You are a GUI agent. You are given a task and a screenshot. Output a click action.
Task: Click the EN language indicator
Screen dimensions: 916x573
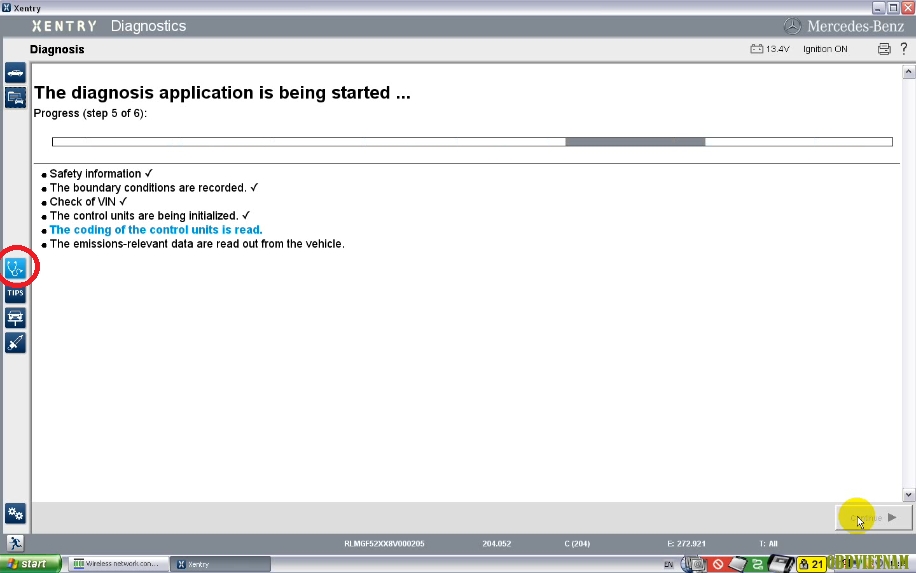pyautogui.click(x=668, y=564)
